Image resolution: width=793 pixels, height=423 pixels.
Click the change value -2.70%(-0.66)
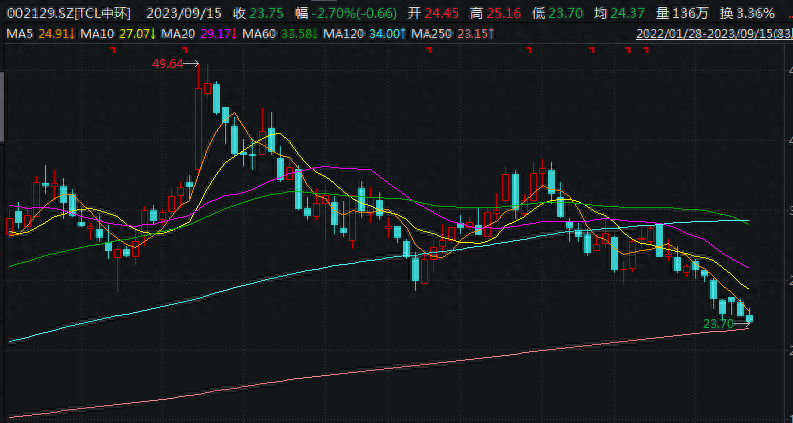coord(354,13)
